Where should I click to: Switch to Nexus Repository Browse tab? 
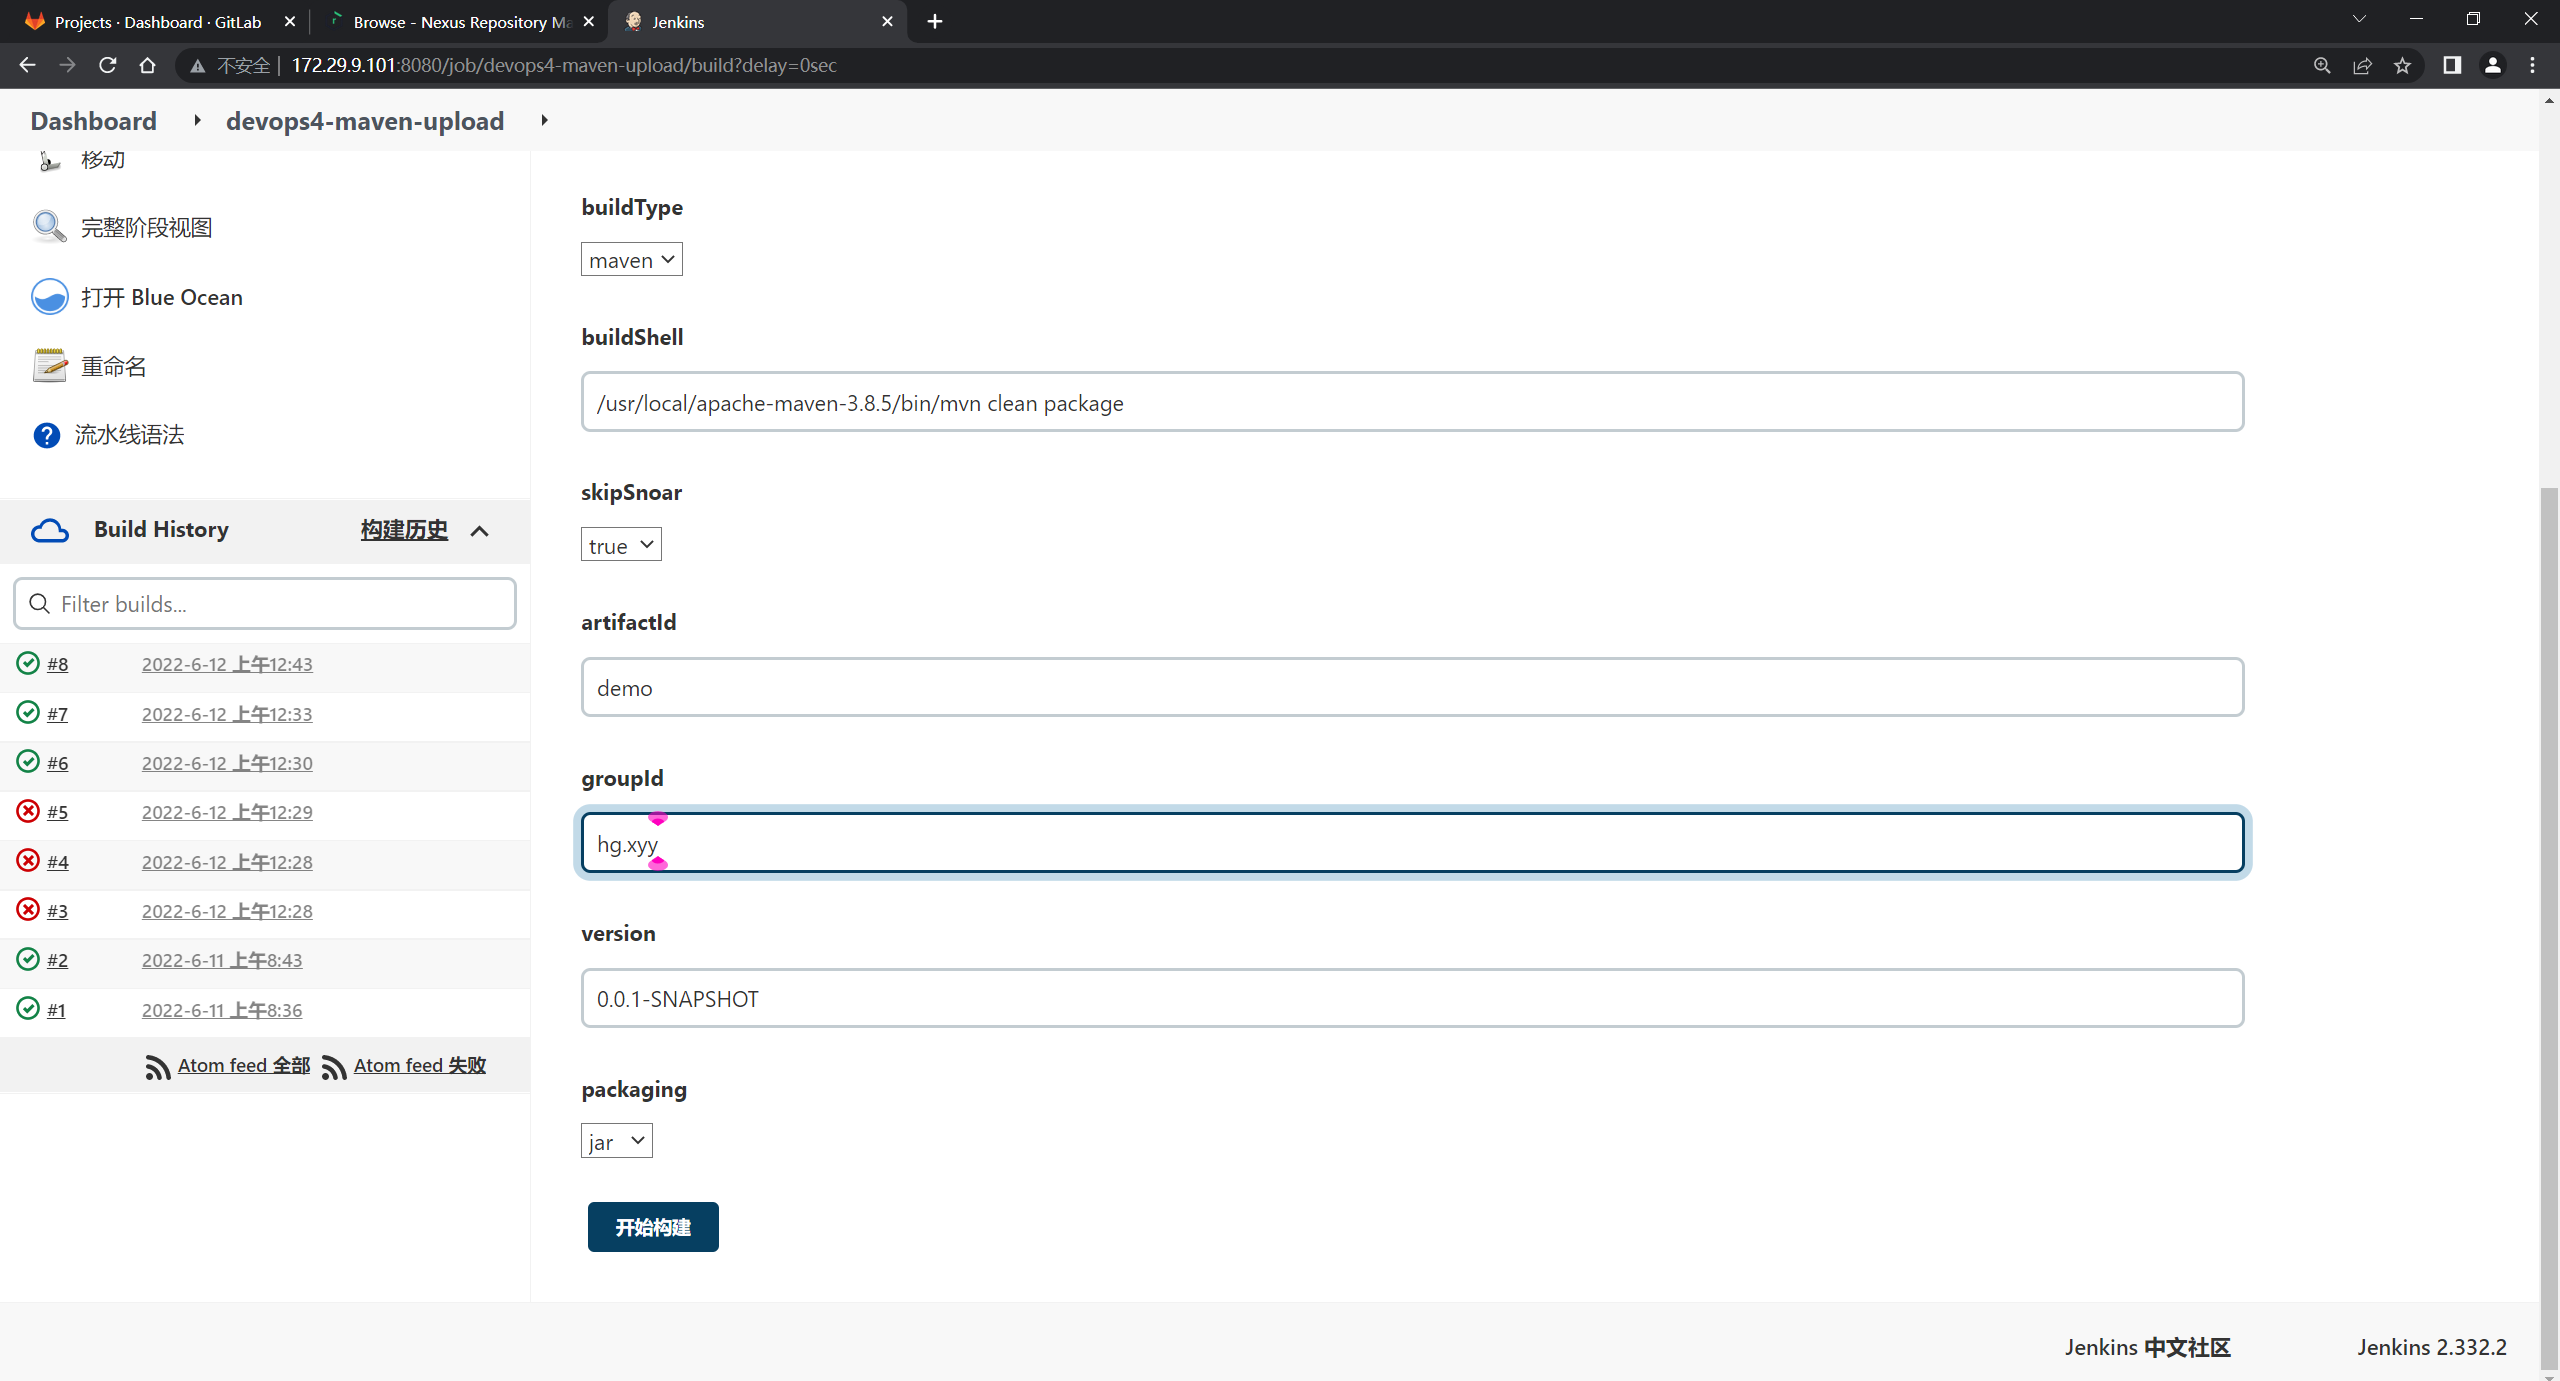pos(458,21)
